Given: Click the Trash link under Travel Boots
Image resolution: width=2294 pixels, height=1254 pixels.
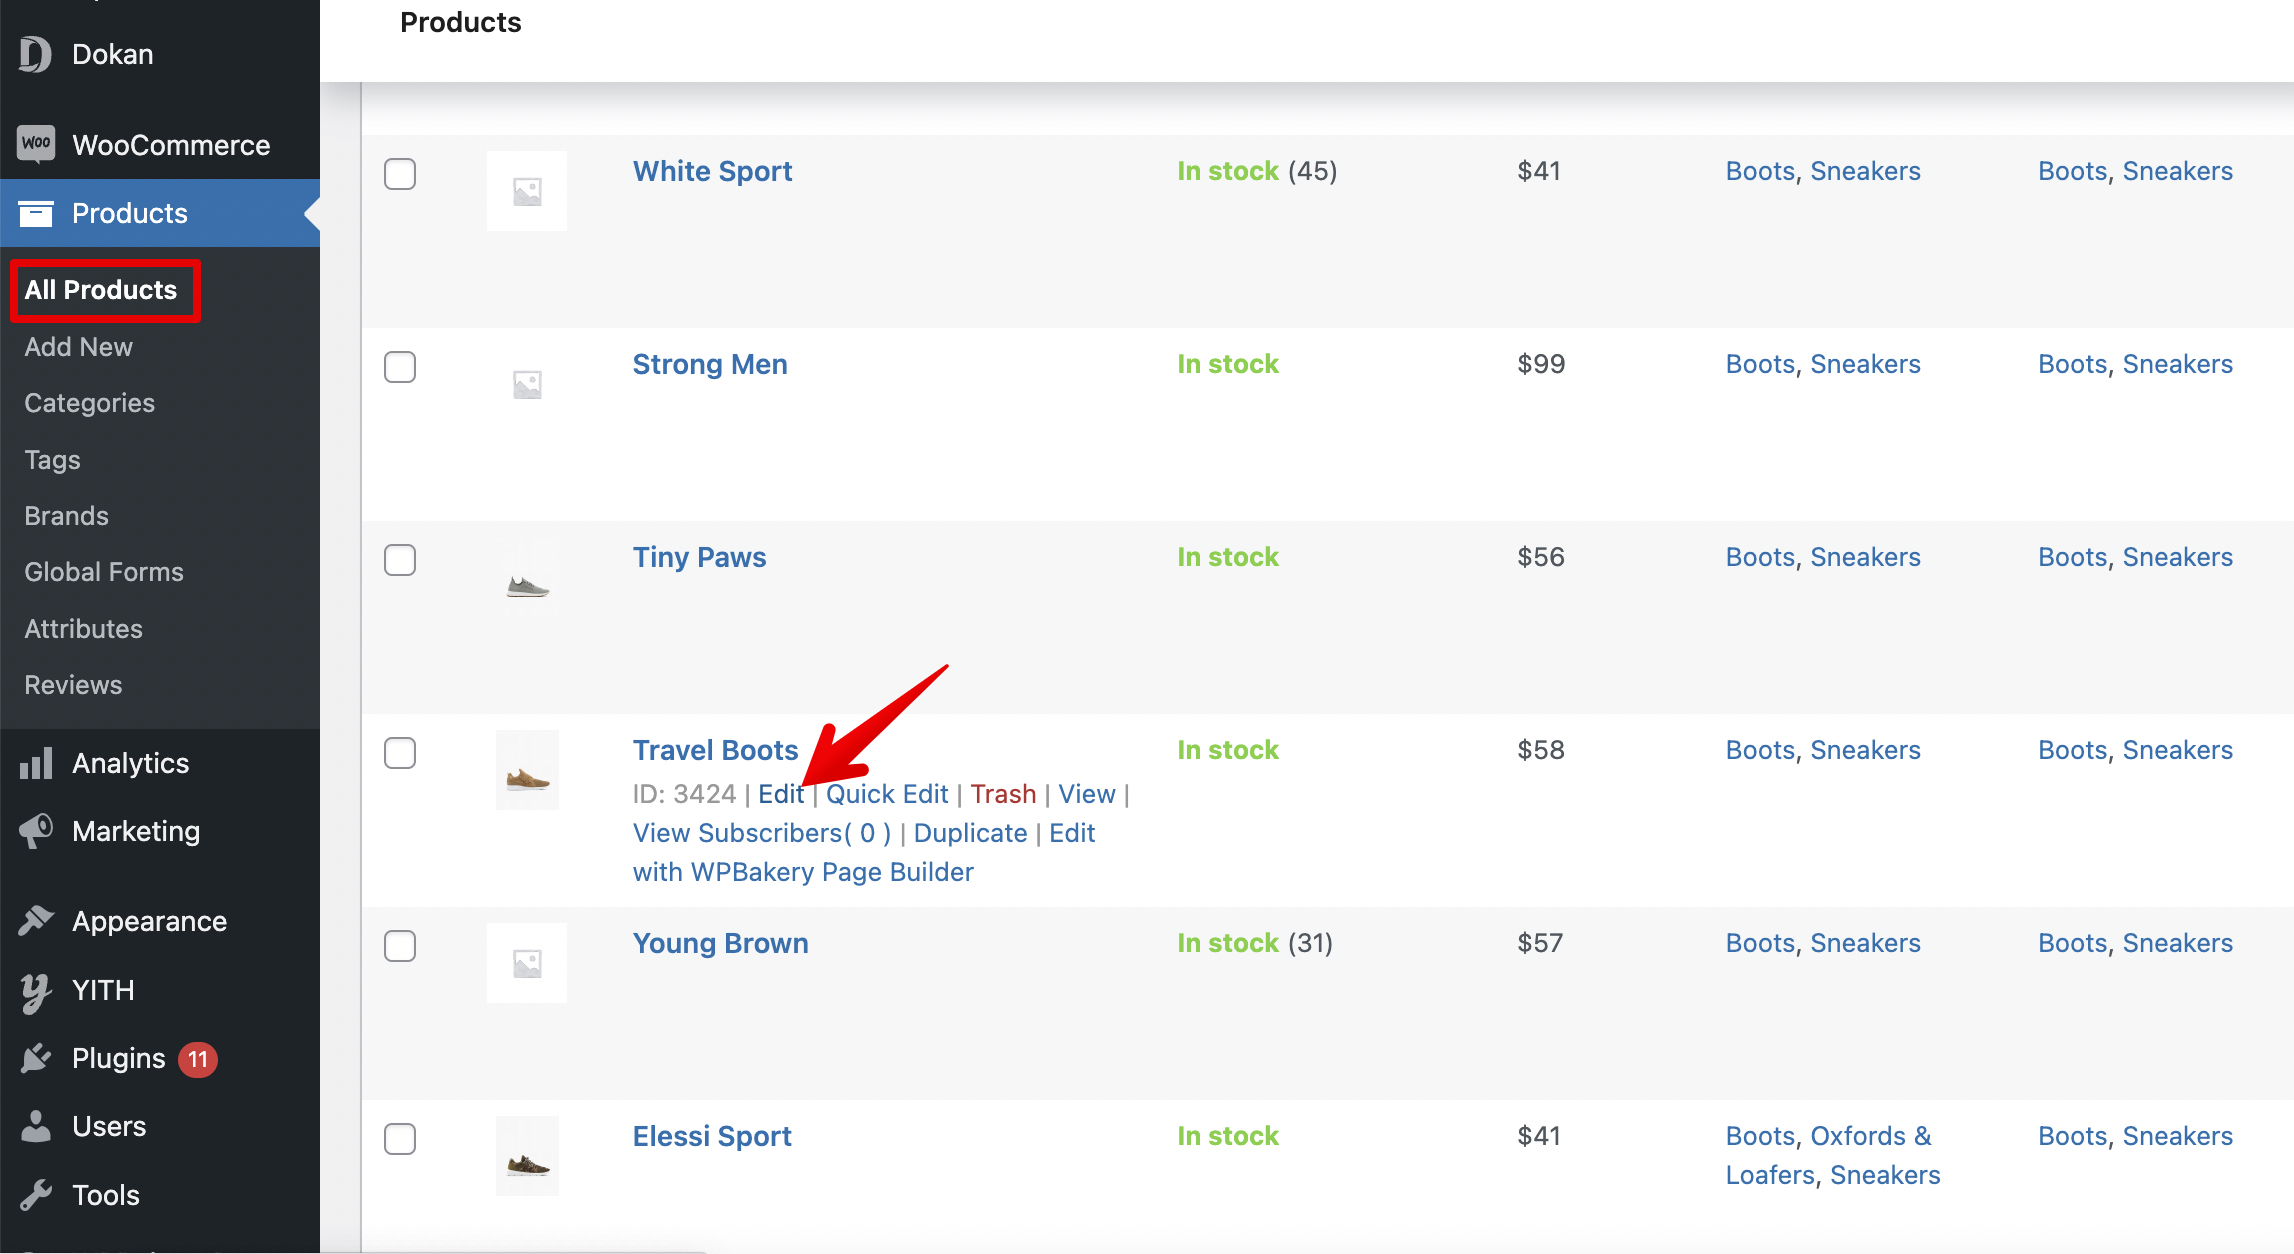Looking at the screenshot, I should pos(1002,794).
